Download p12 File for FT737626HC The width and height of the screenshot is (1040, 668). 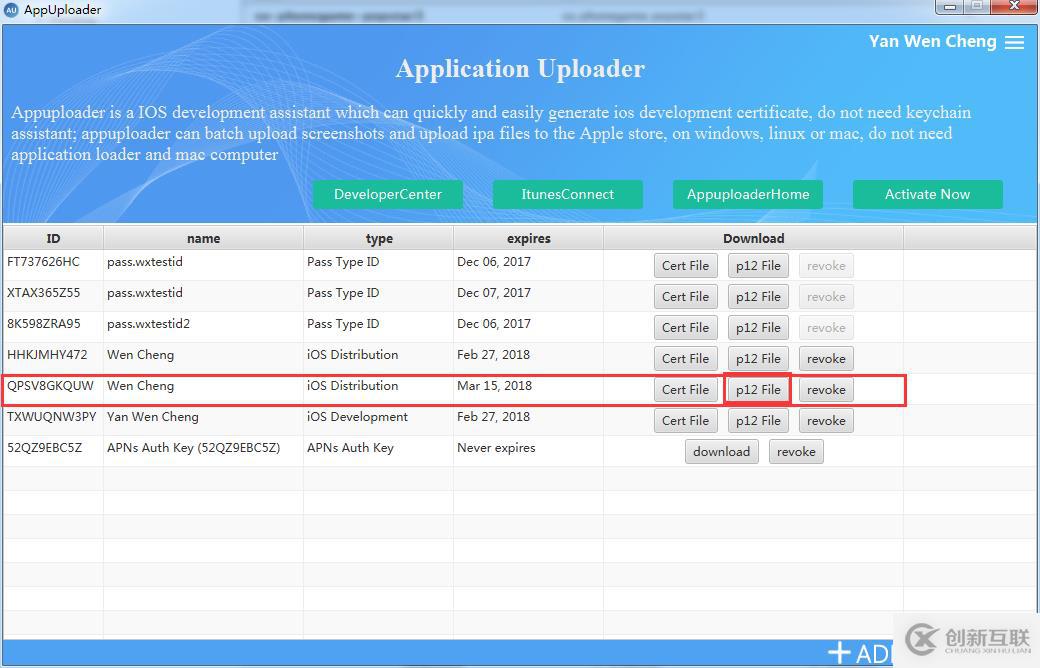[758, 266]
